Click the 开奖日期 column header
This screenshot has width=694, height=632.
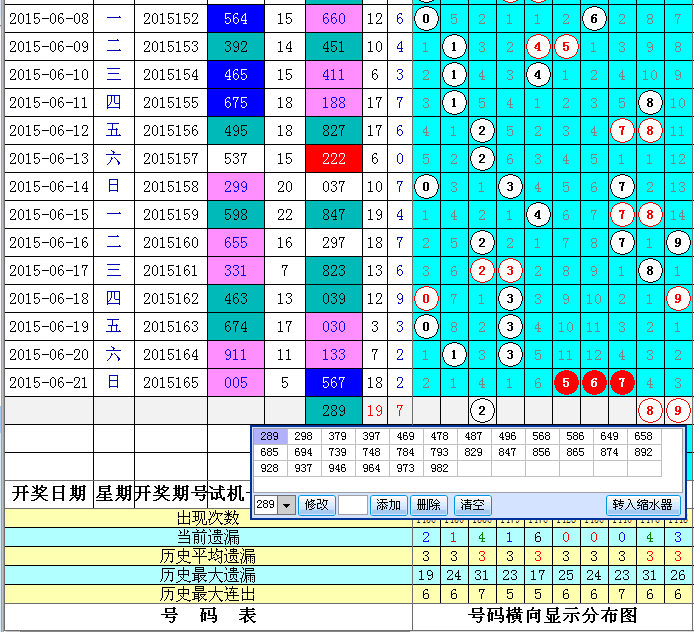pos(49,493)
